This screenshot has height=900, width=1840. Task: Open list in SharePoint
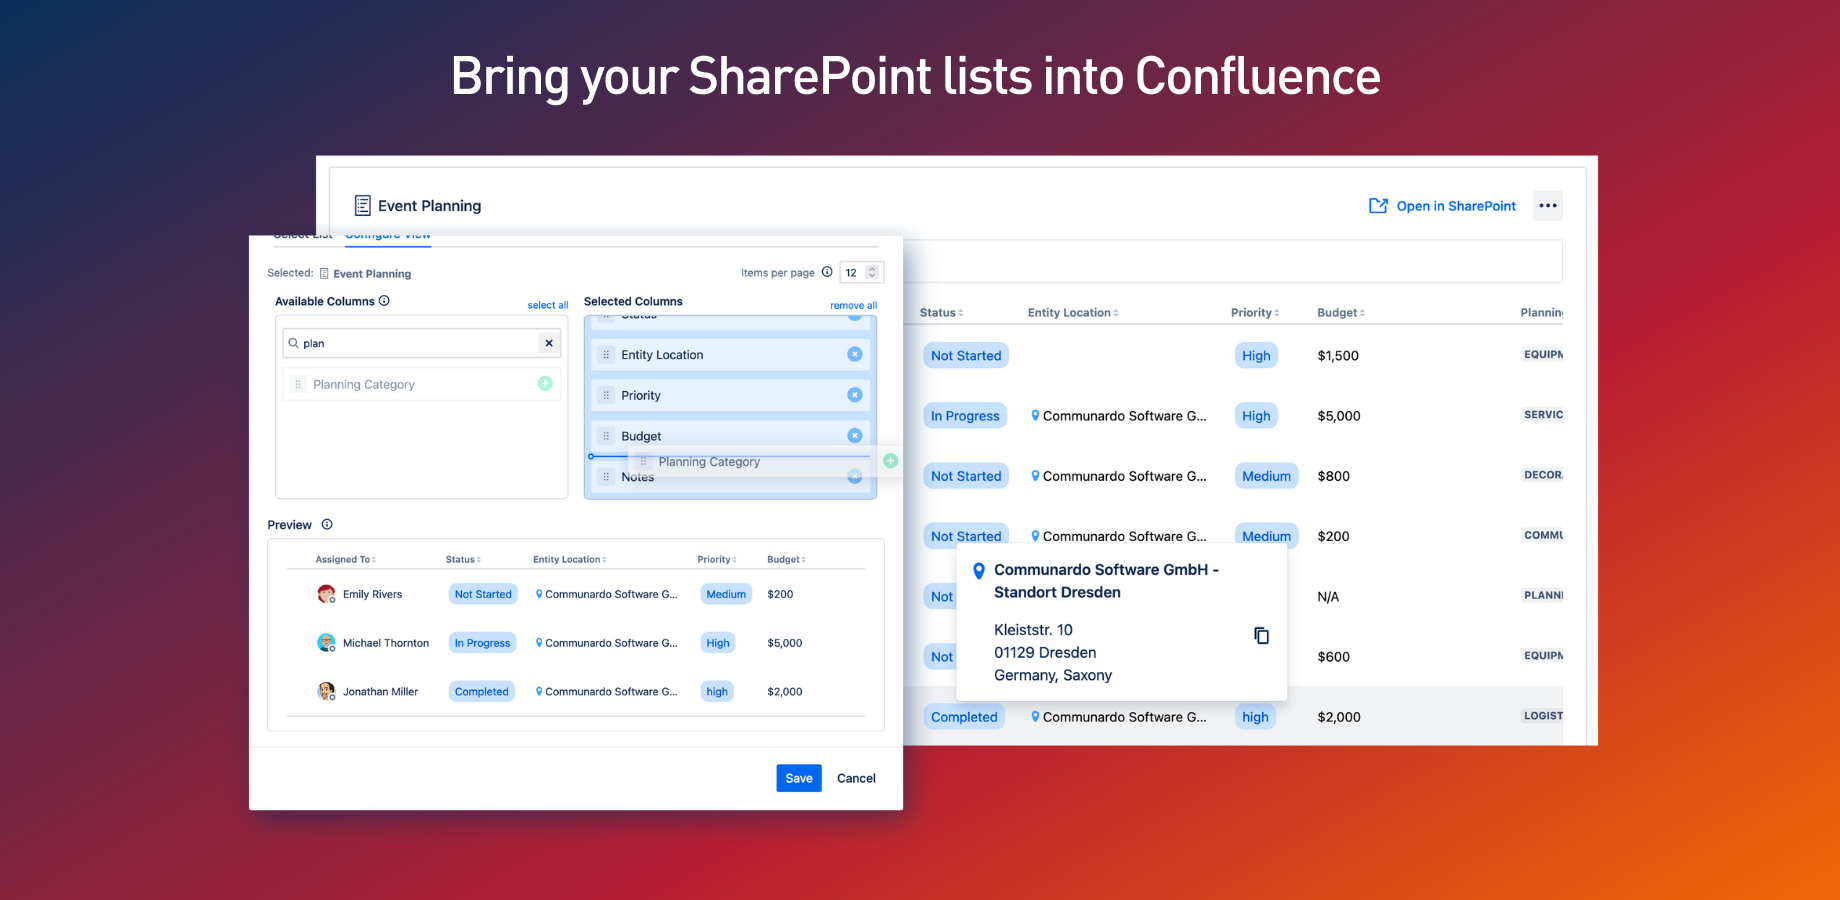tap(1442, 206)
